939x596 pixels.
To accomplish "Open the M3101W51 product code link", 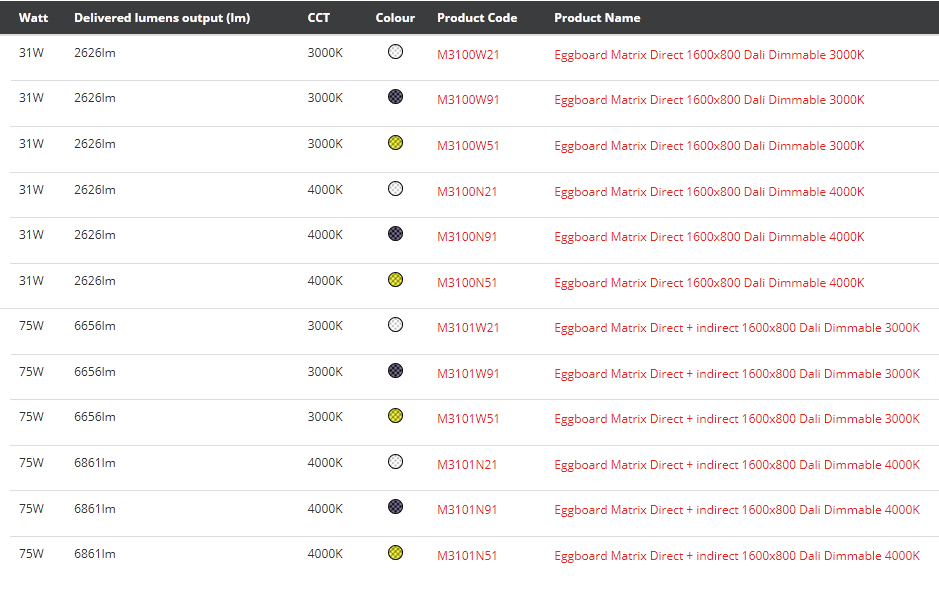I will pyautogui.click(x=468, y=419).
